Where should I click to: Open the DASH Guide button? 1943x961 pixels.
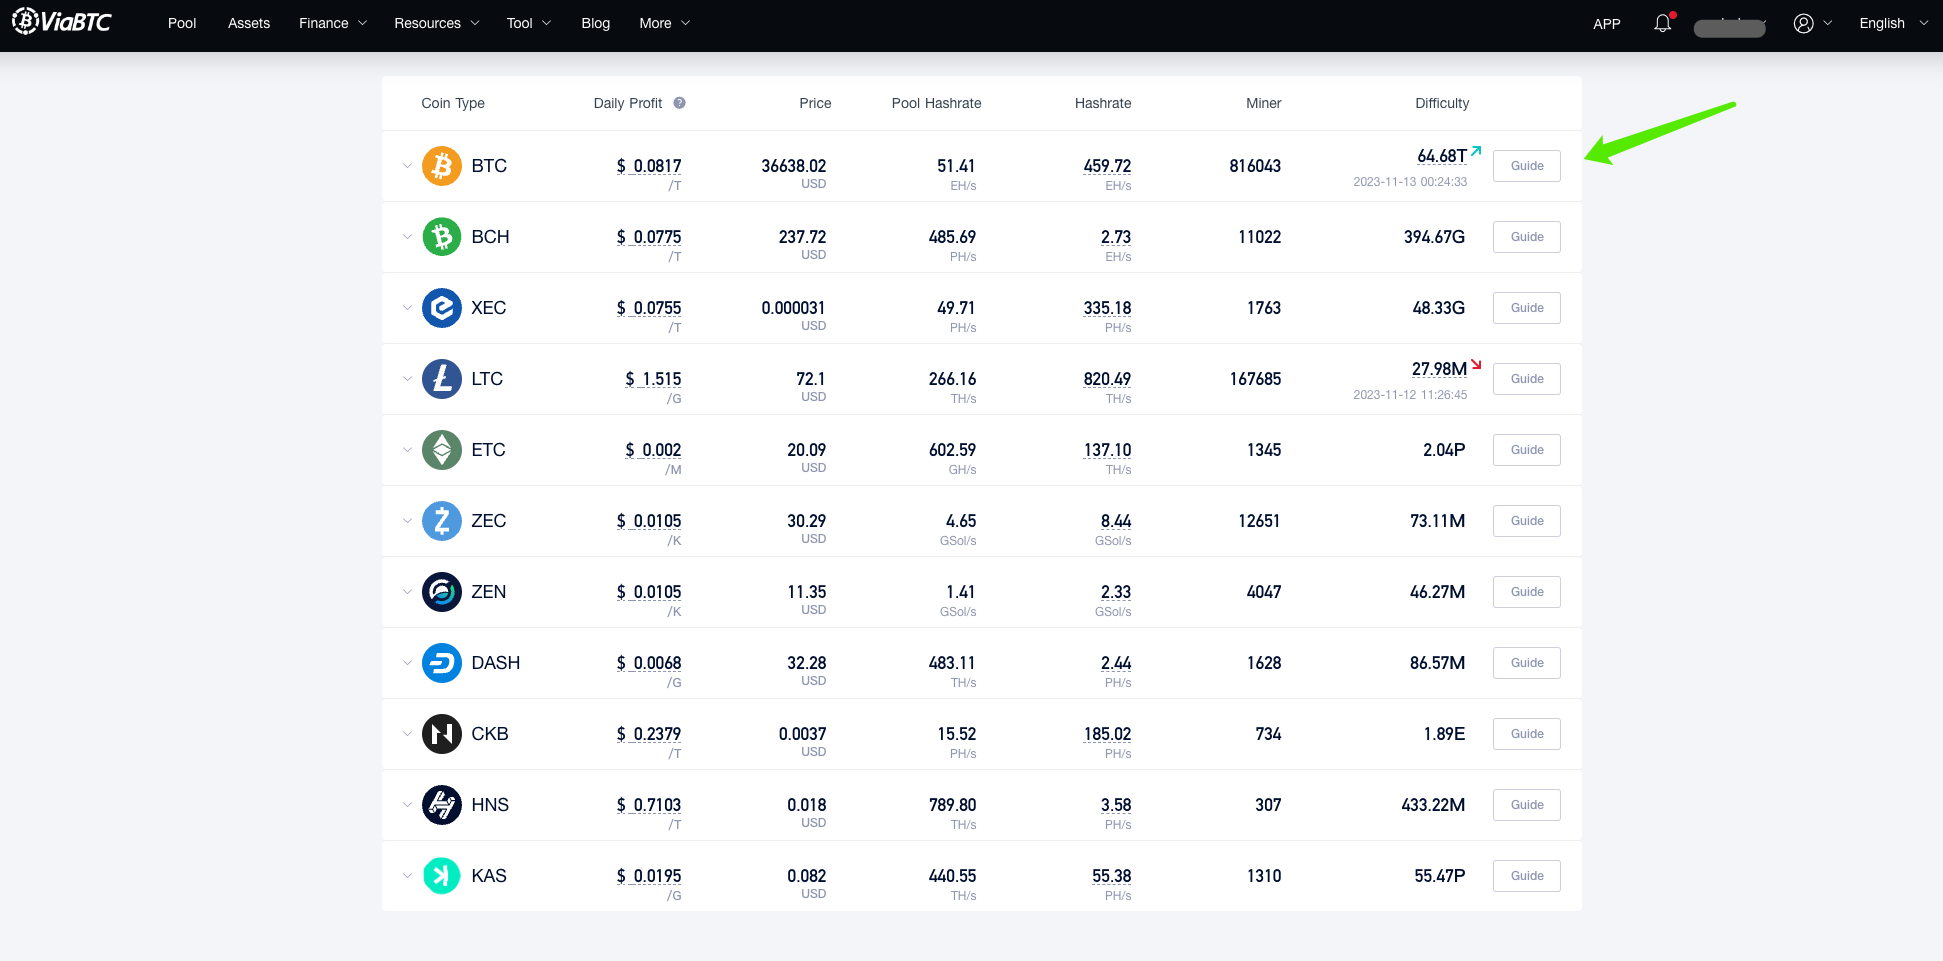(1527, 663)
